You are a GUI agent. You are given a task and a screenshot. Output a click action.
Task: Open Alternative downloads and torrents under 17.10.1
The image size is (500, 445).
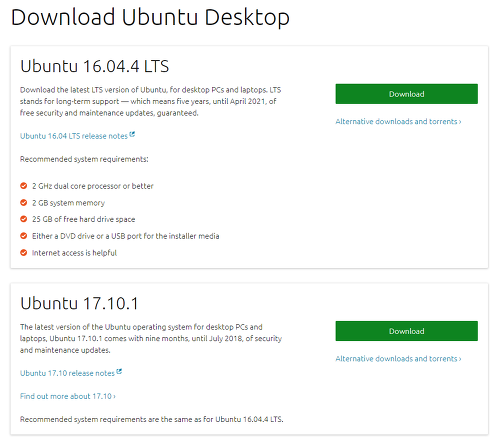pyautogui.click(x=398, y=359)
